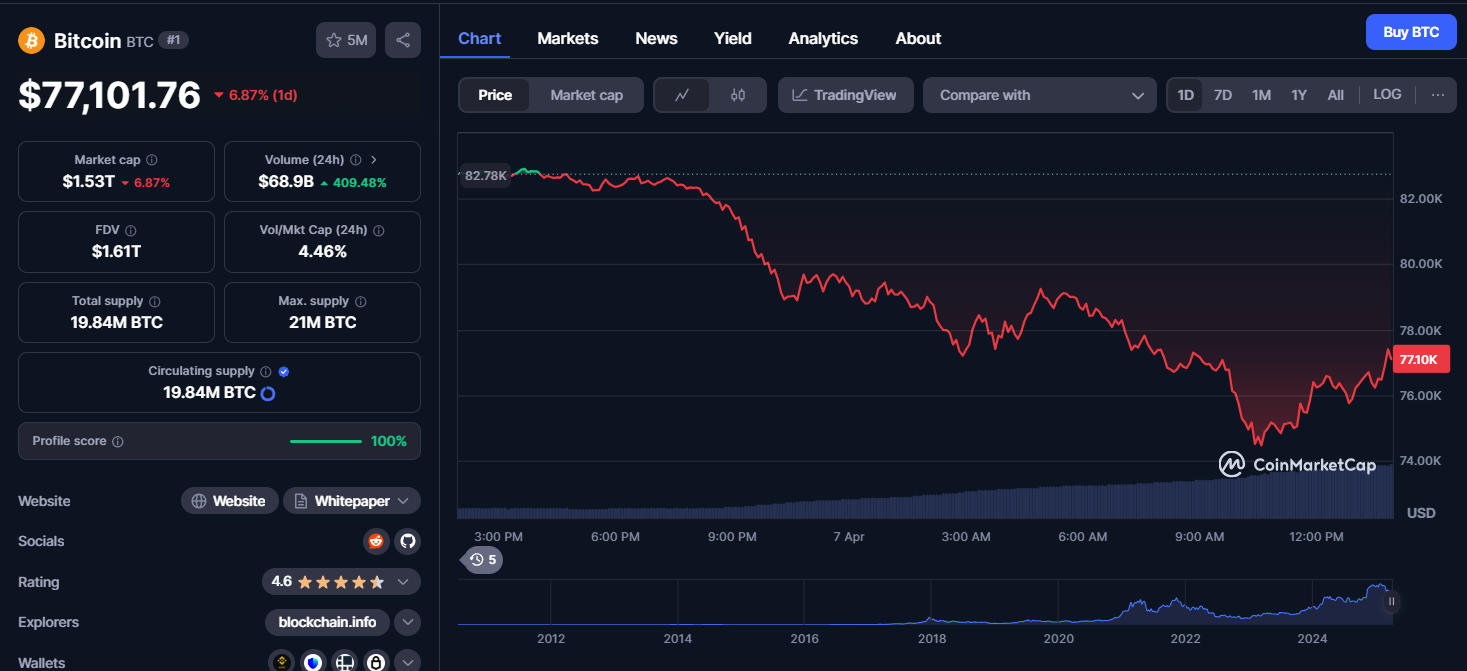Expand more explorers next to blockchain.info
1467x671 pixels.
(x=407, y=622)
